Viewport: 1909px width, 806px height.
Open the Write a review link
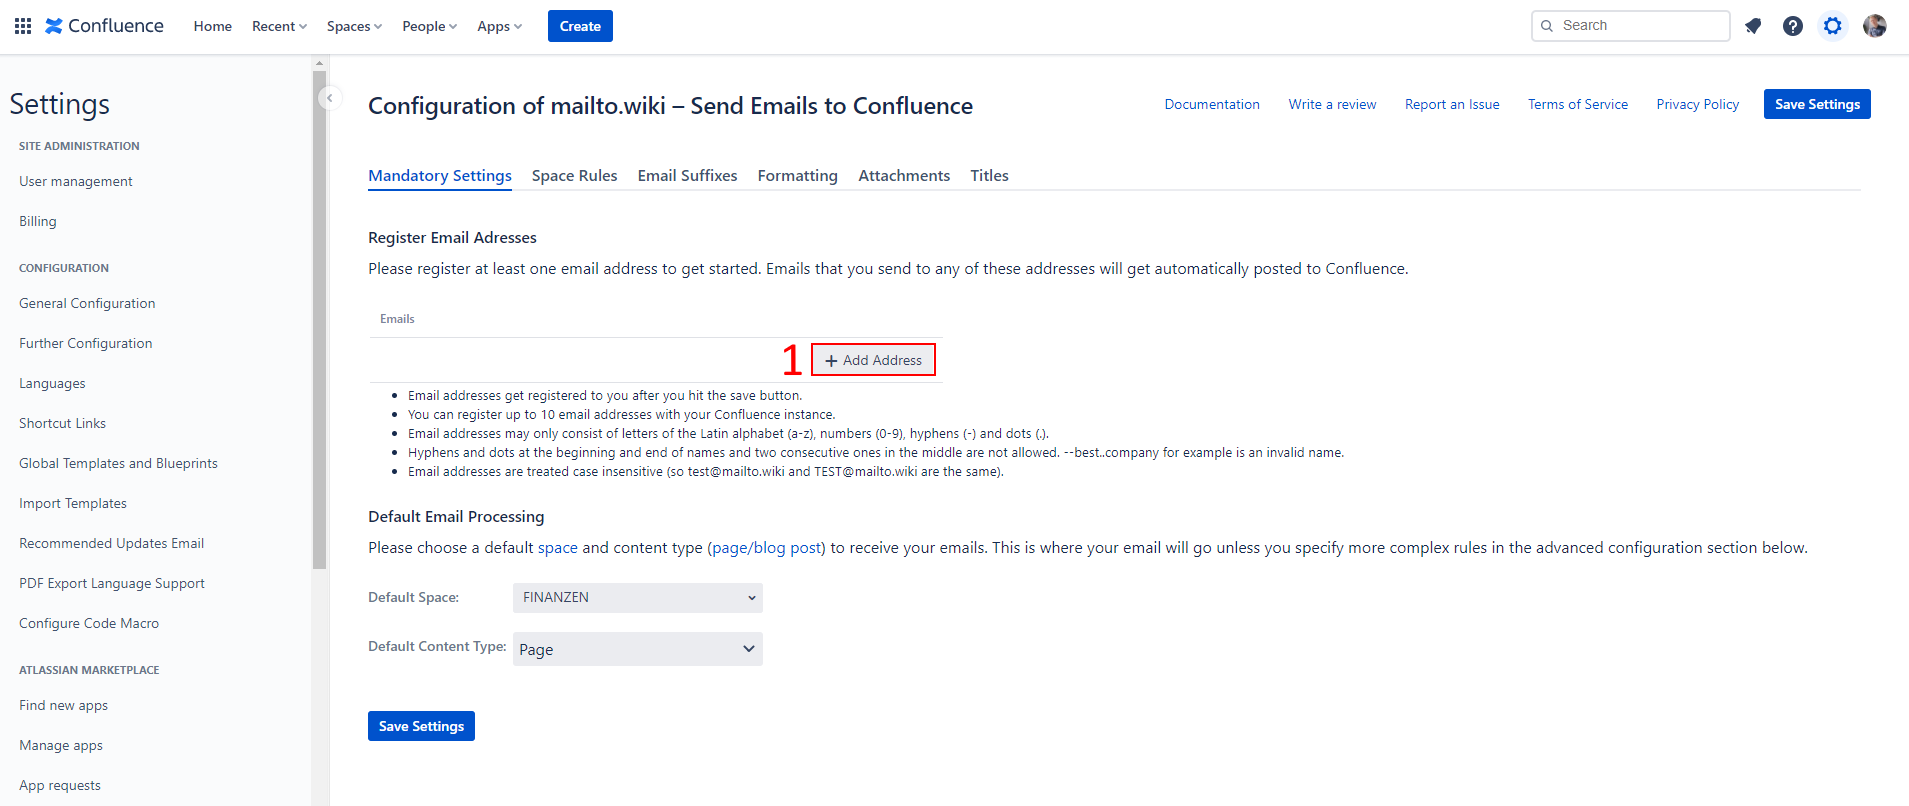tap(1332, 104)
